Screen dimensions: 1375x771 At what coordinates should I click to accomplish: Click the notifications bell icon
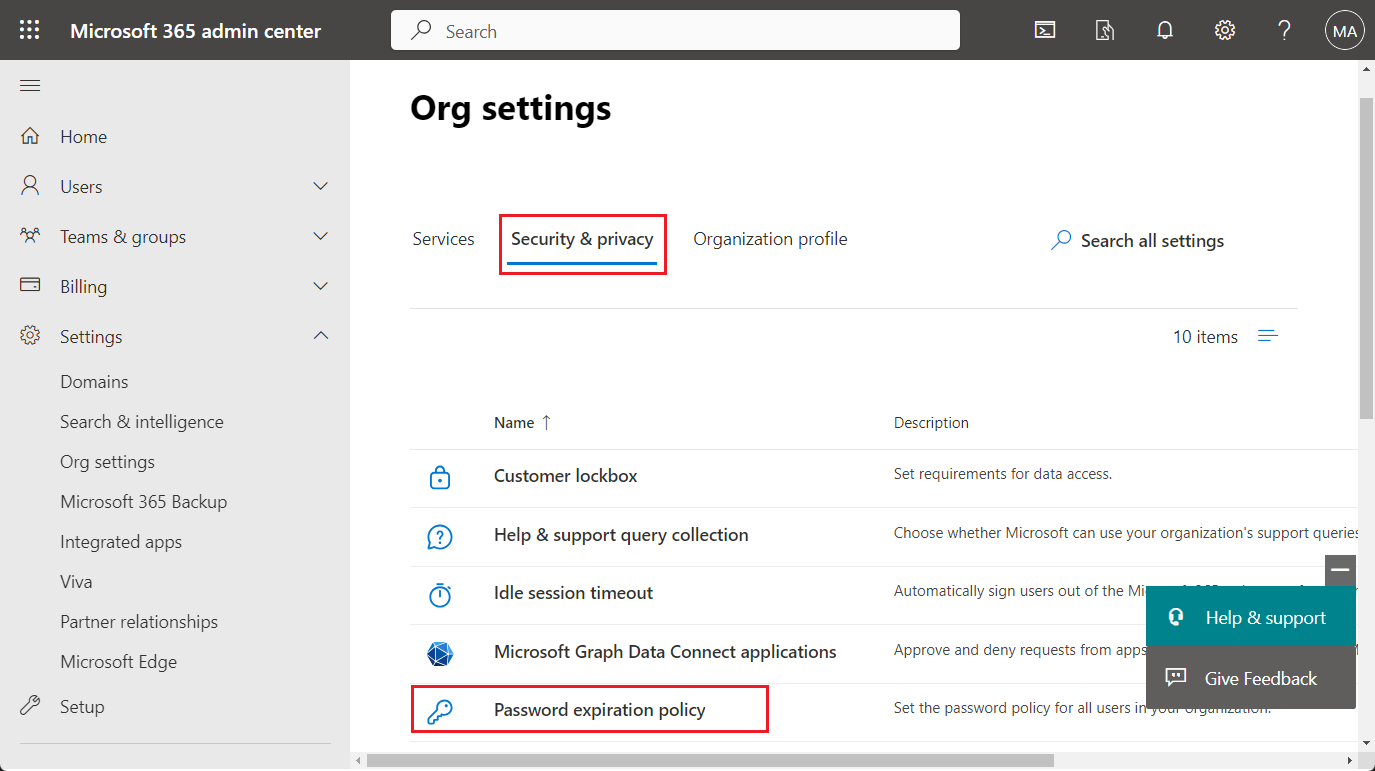click(1164, 30)
